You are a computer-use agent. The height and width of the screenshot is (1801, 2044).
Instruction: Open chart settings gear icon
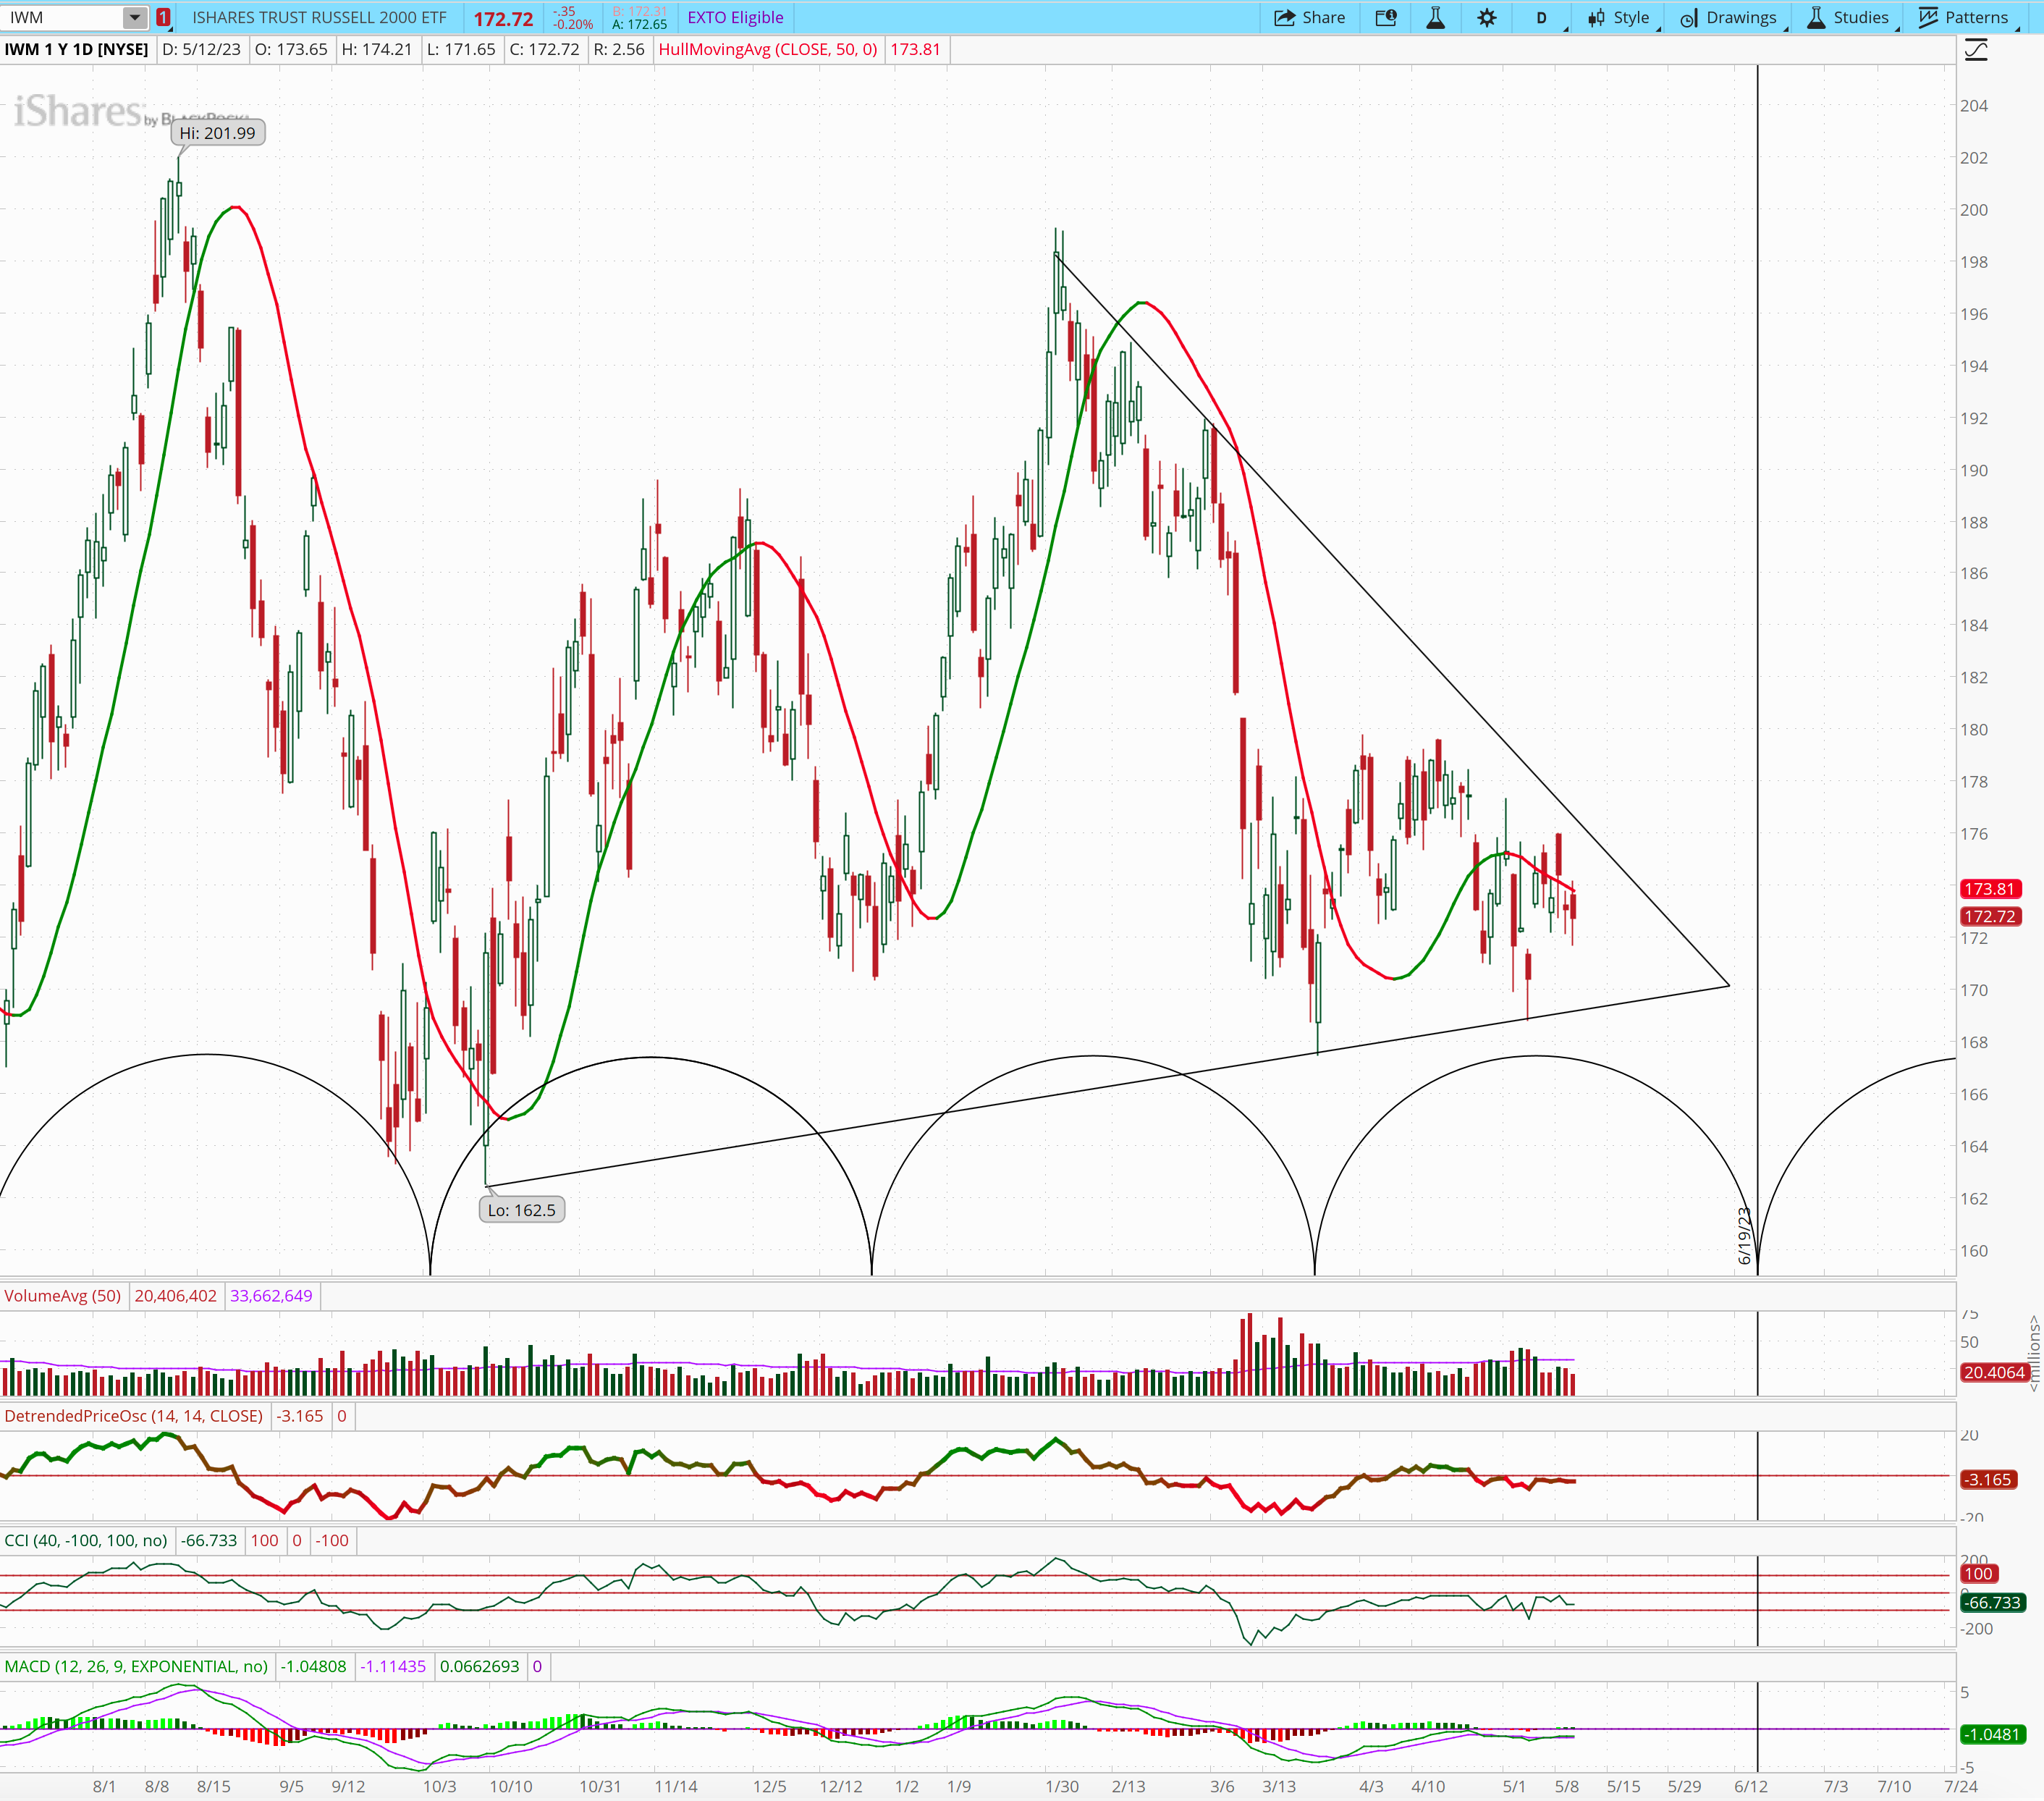tap(1487, 17)
